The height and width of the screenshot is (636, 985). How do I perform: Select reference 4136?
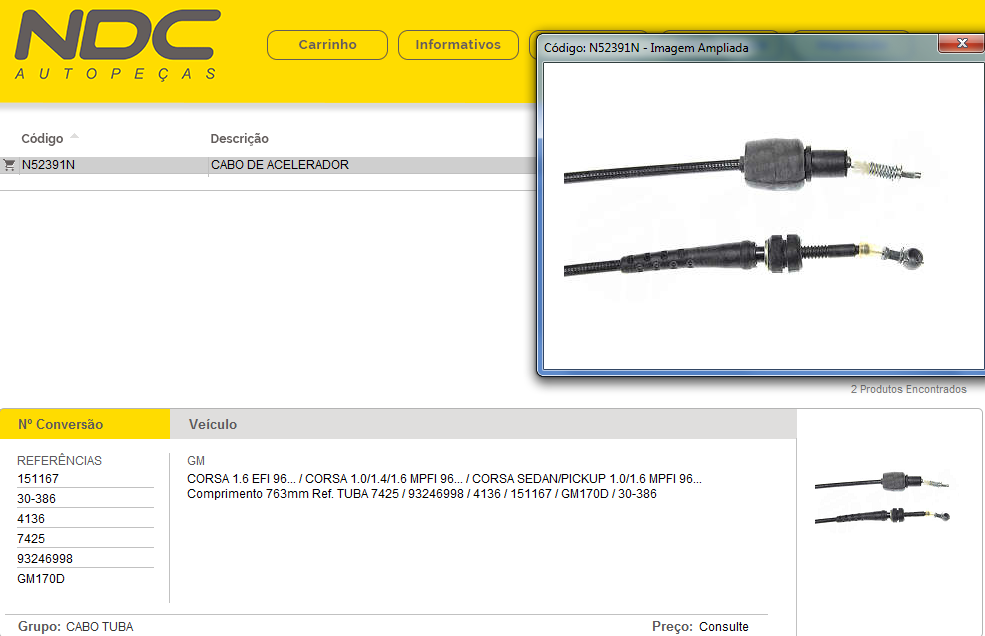(31, 519)
